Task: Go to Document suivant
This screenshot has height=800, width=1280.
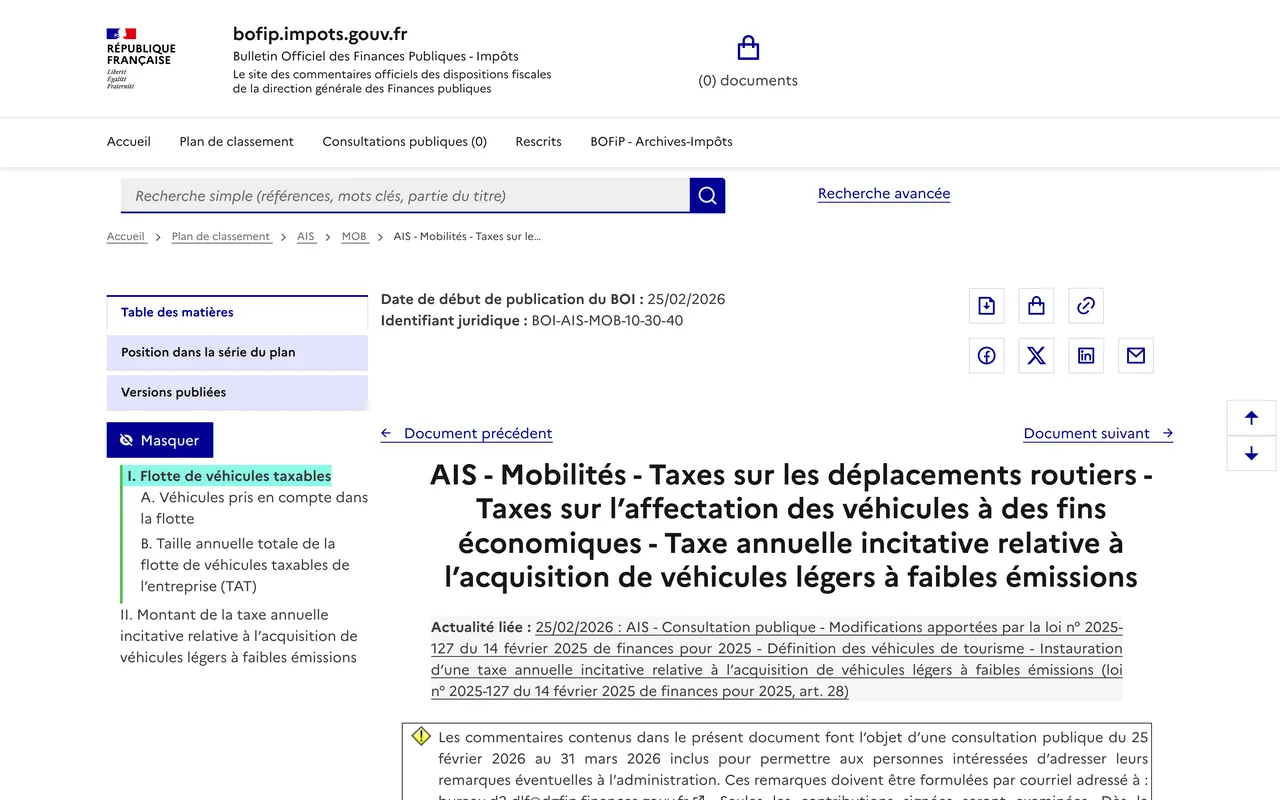Action: (x=1098, y=433)
